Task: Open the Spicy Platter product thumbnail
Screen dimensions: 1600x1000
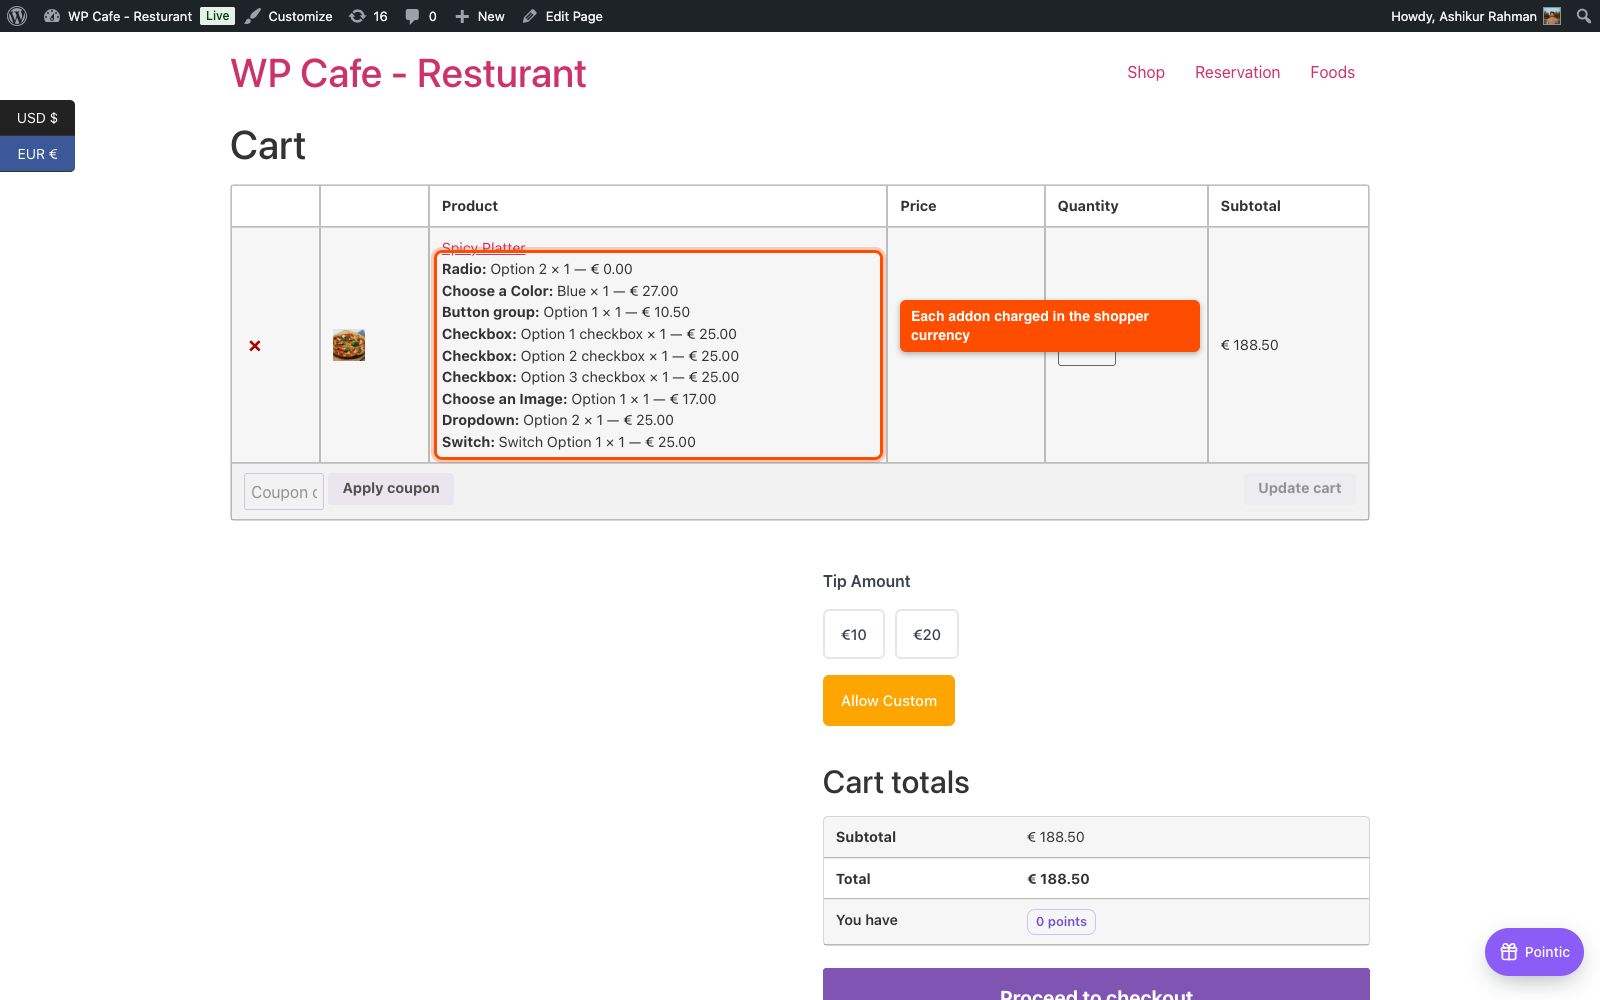Action: 349,345
